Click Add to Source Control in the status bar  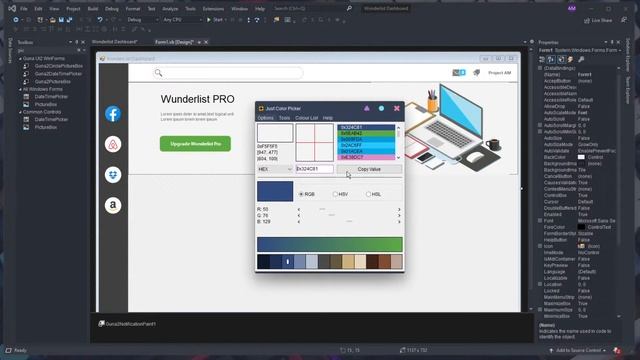click(578, 350)
